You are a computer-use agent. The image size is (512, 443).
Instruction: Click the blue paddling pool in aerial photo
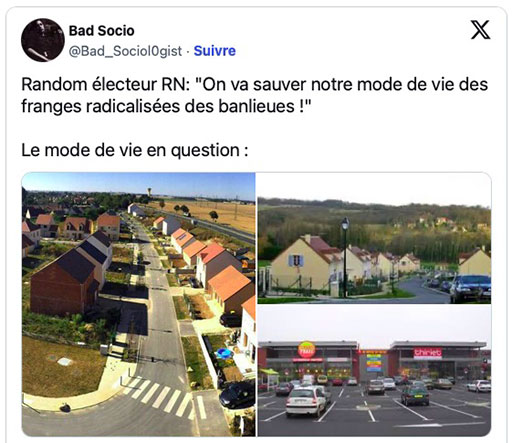click(x=224, y=353)
